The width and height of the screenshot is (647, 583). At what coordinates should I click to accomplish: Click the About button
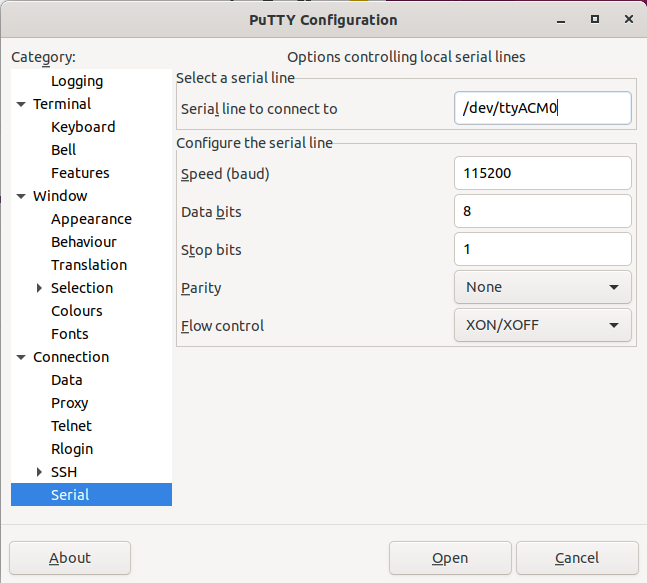point(70,558)
